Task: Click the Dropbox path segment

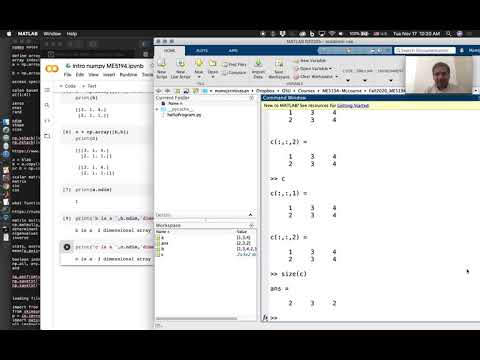Action: (265, 91)
